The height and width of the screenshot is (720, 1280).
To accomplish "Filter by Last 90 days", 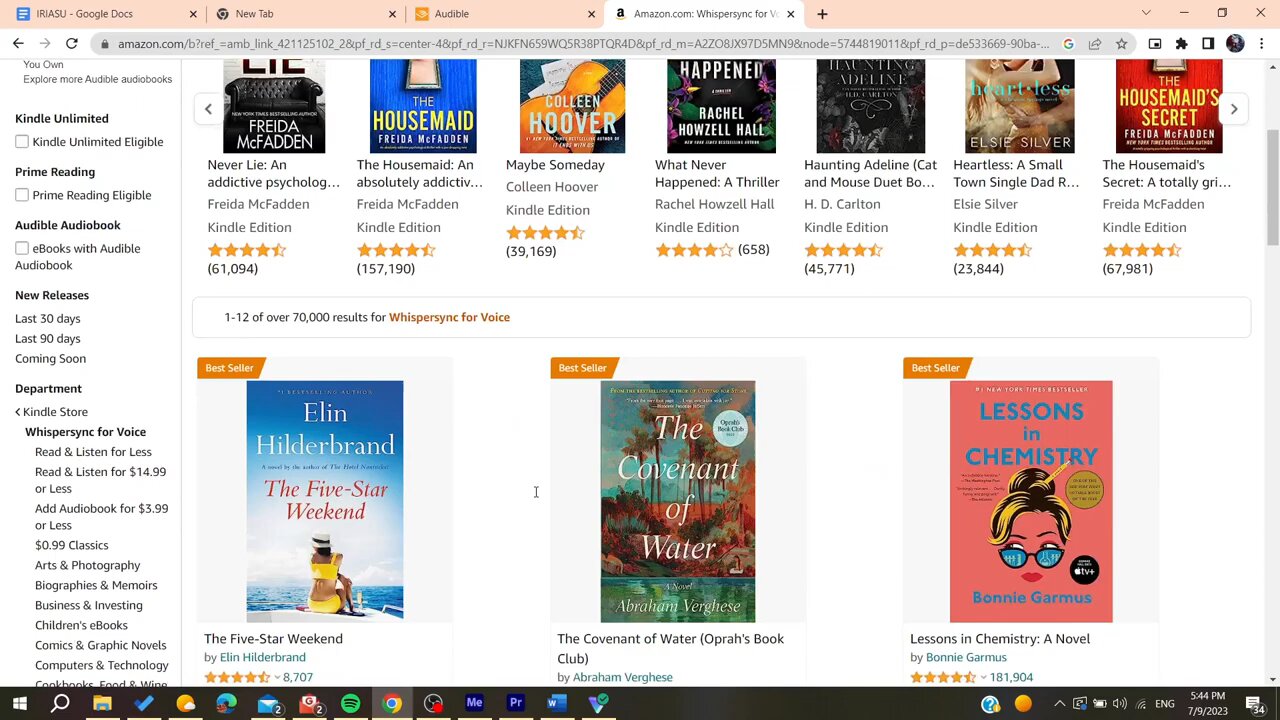I will (47, 339).
